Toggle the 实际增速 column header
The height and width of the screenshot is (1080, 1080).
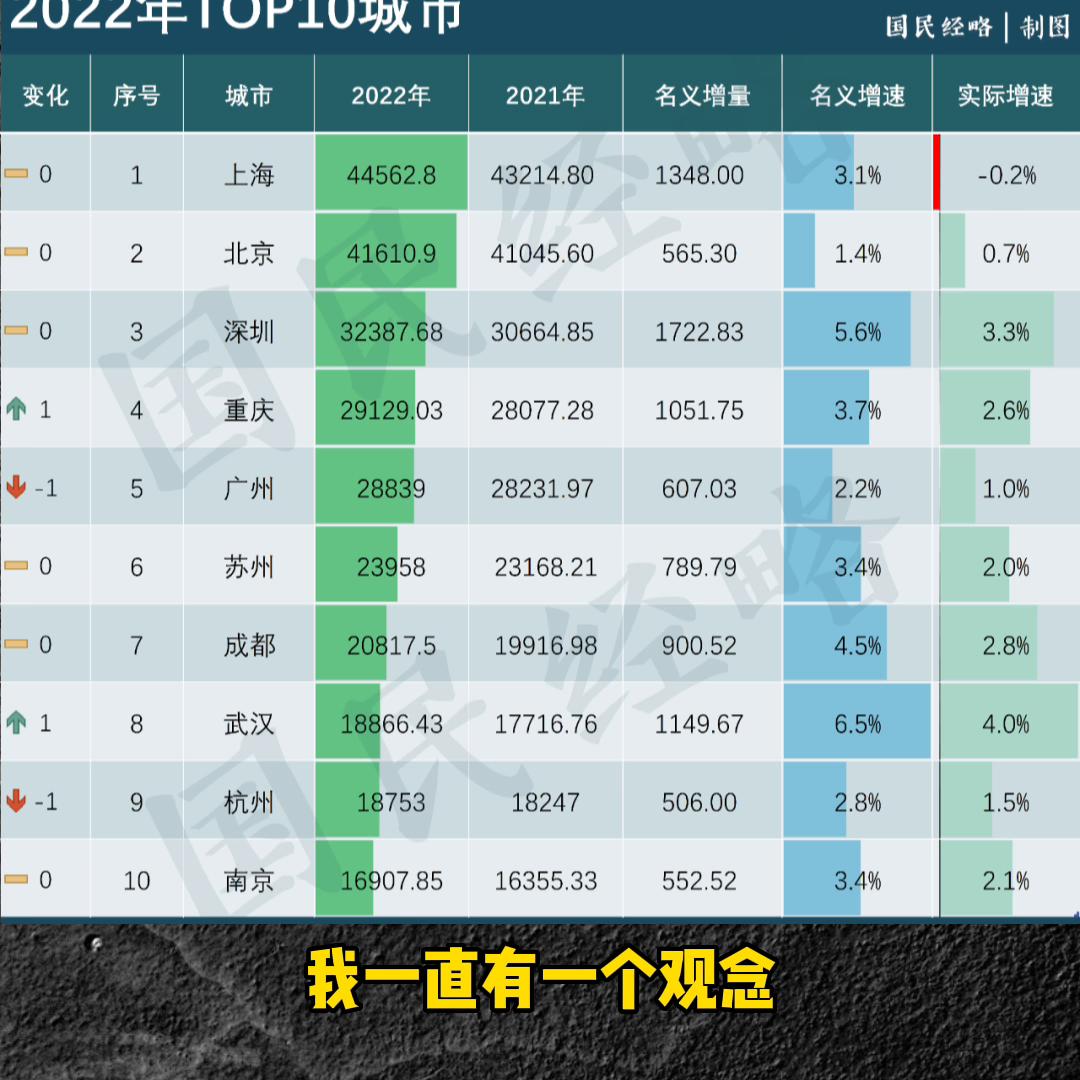pos(1005,93)
